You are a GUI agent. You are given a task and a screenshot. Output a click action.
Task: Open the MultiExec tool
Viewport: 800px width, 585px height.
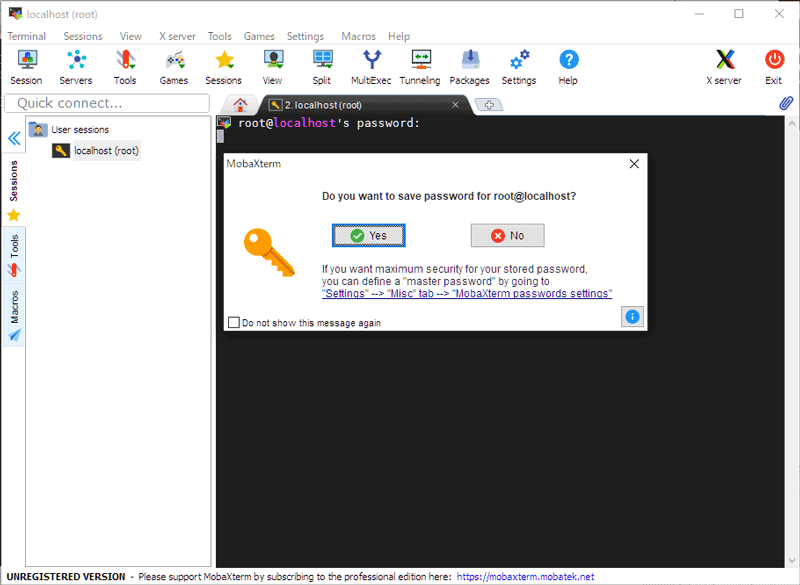pos(371,66)
